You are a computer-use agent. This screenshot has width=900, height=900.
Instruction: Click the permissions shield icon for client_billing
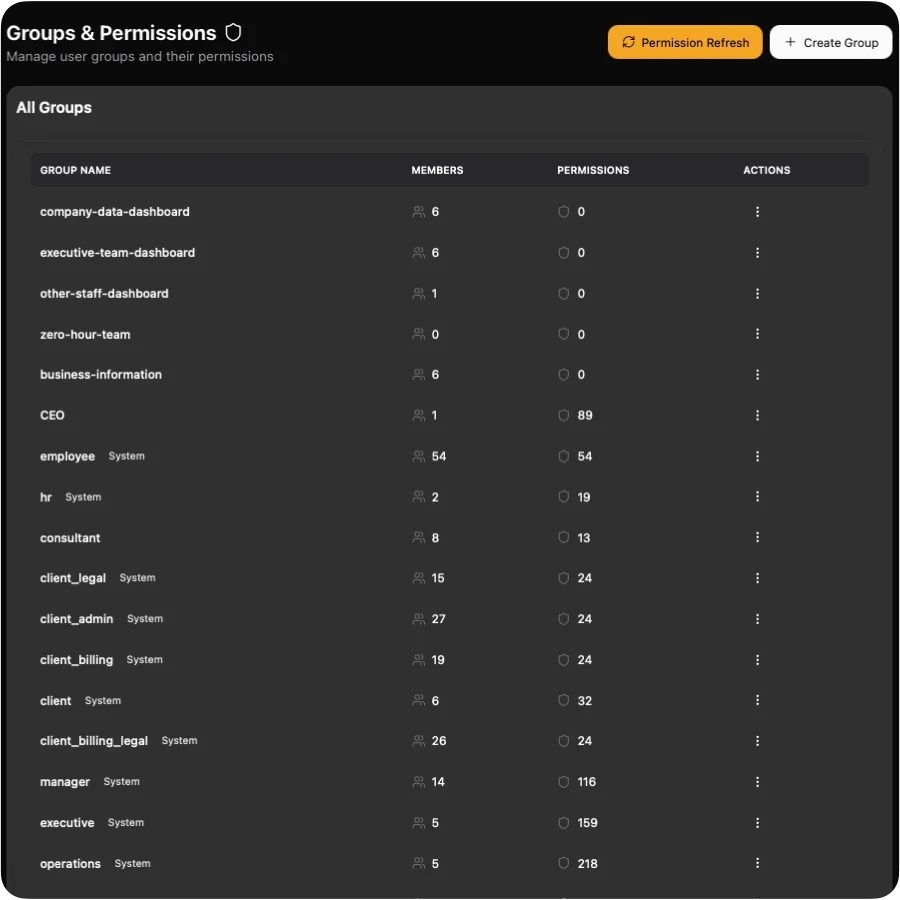[564, 660]
